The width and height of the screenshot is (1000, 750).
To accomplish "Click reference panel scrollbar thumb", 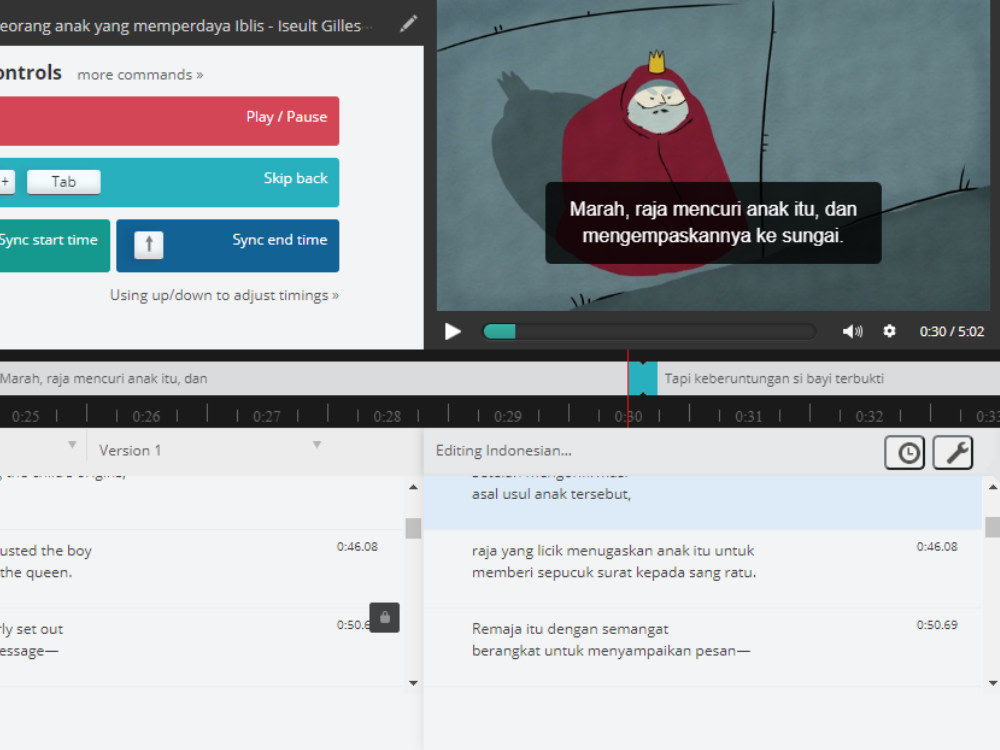I will coord(413,528).
